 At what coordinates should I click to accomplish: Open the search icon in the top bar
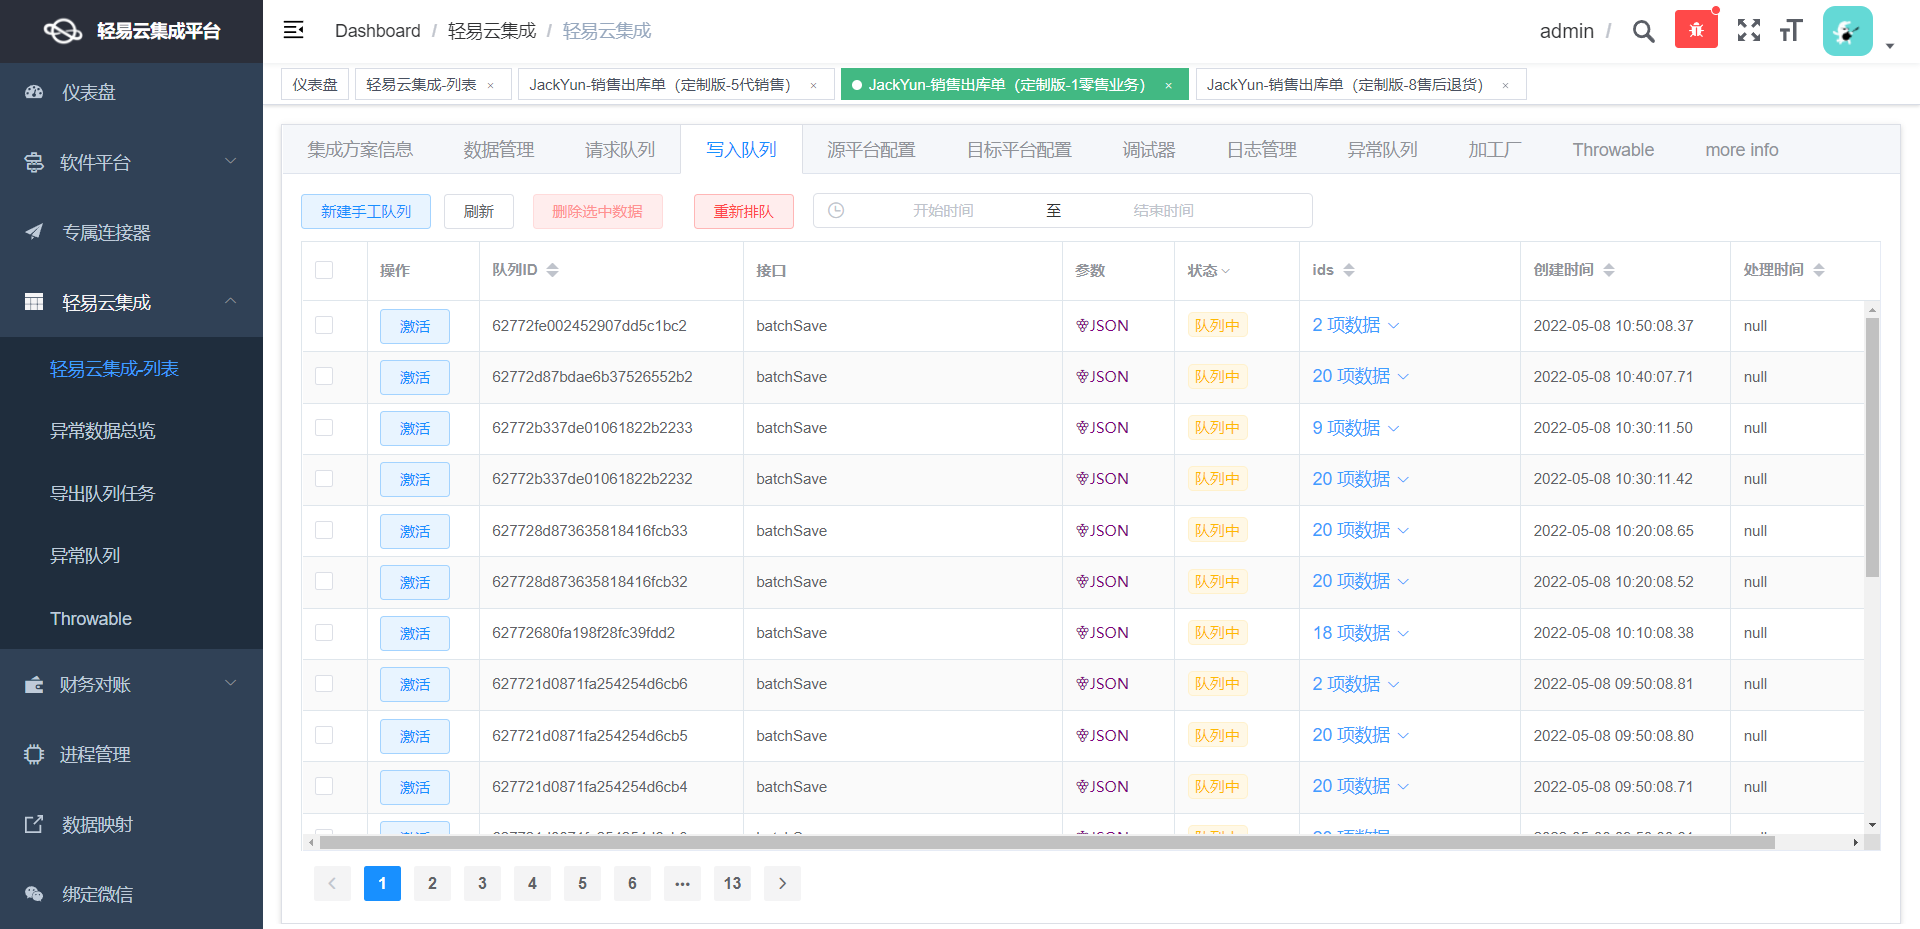(x=1643, y=31)
